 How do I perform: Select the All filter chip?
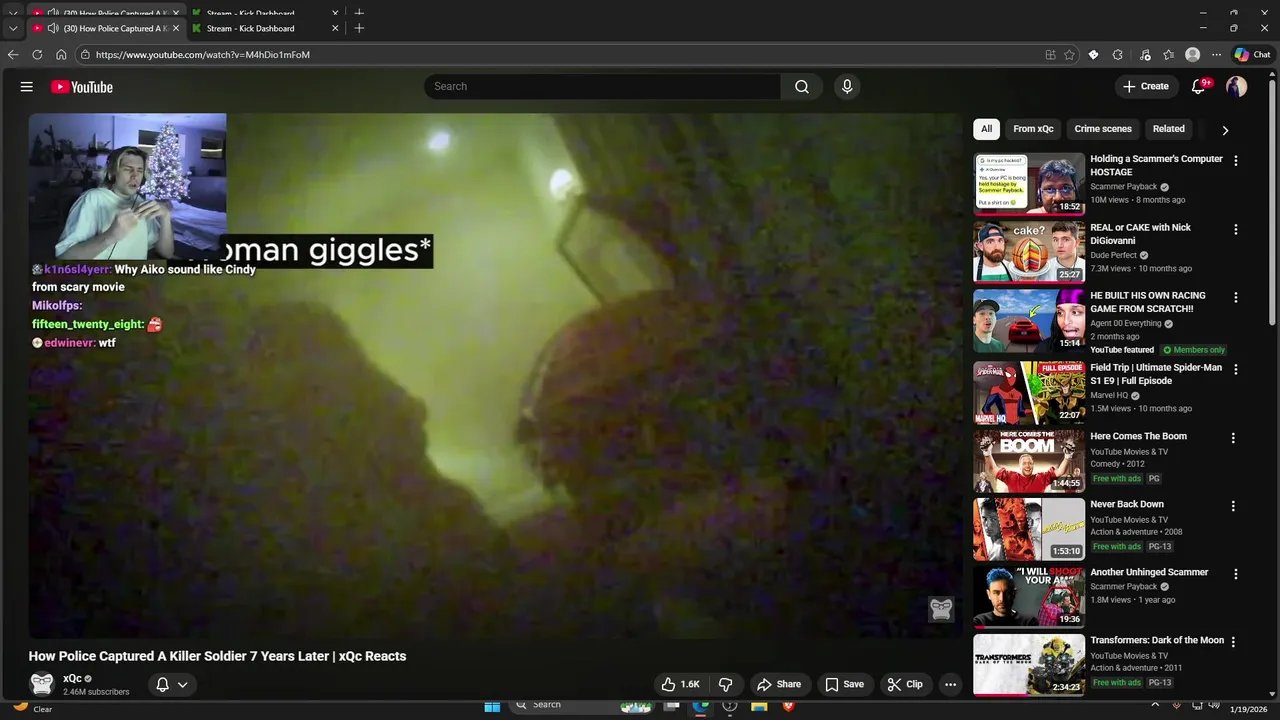pos(986,129)
